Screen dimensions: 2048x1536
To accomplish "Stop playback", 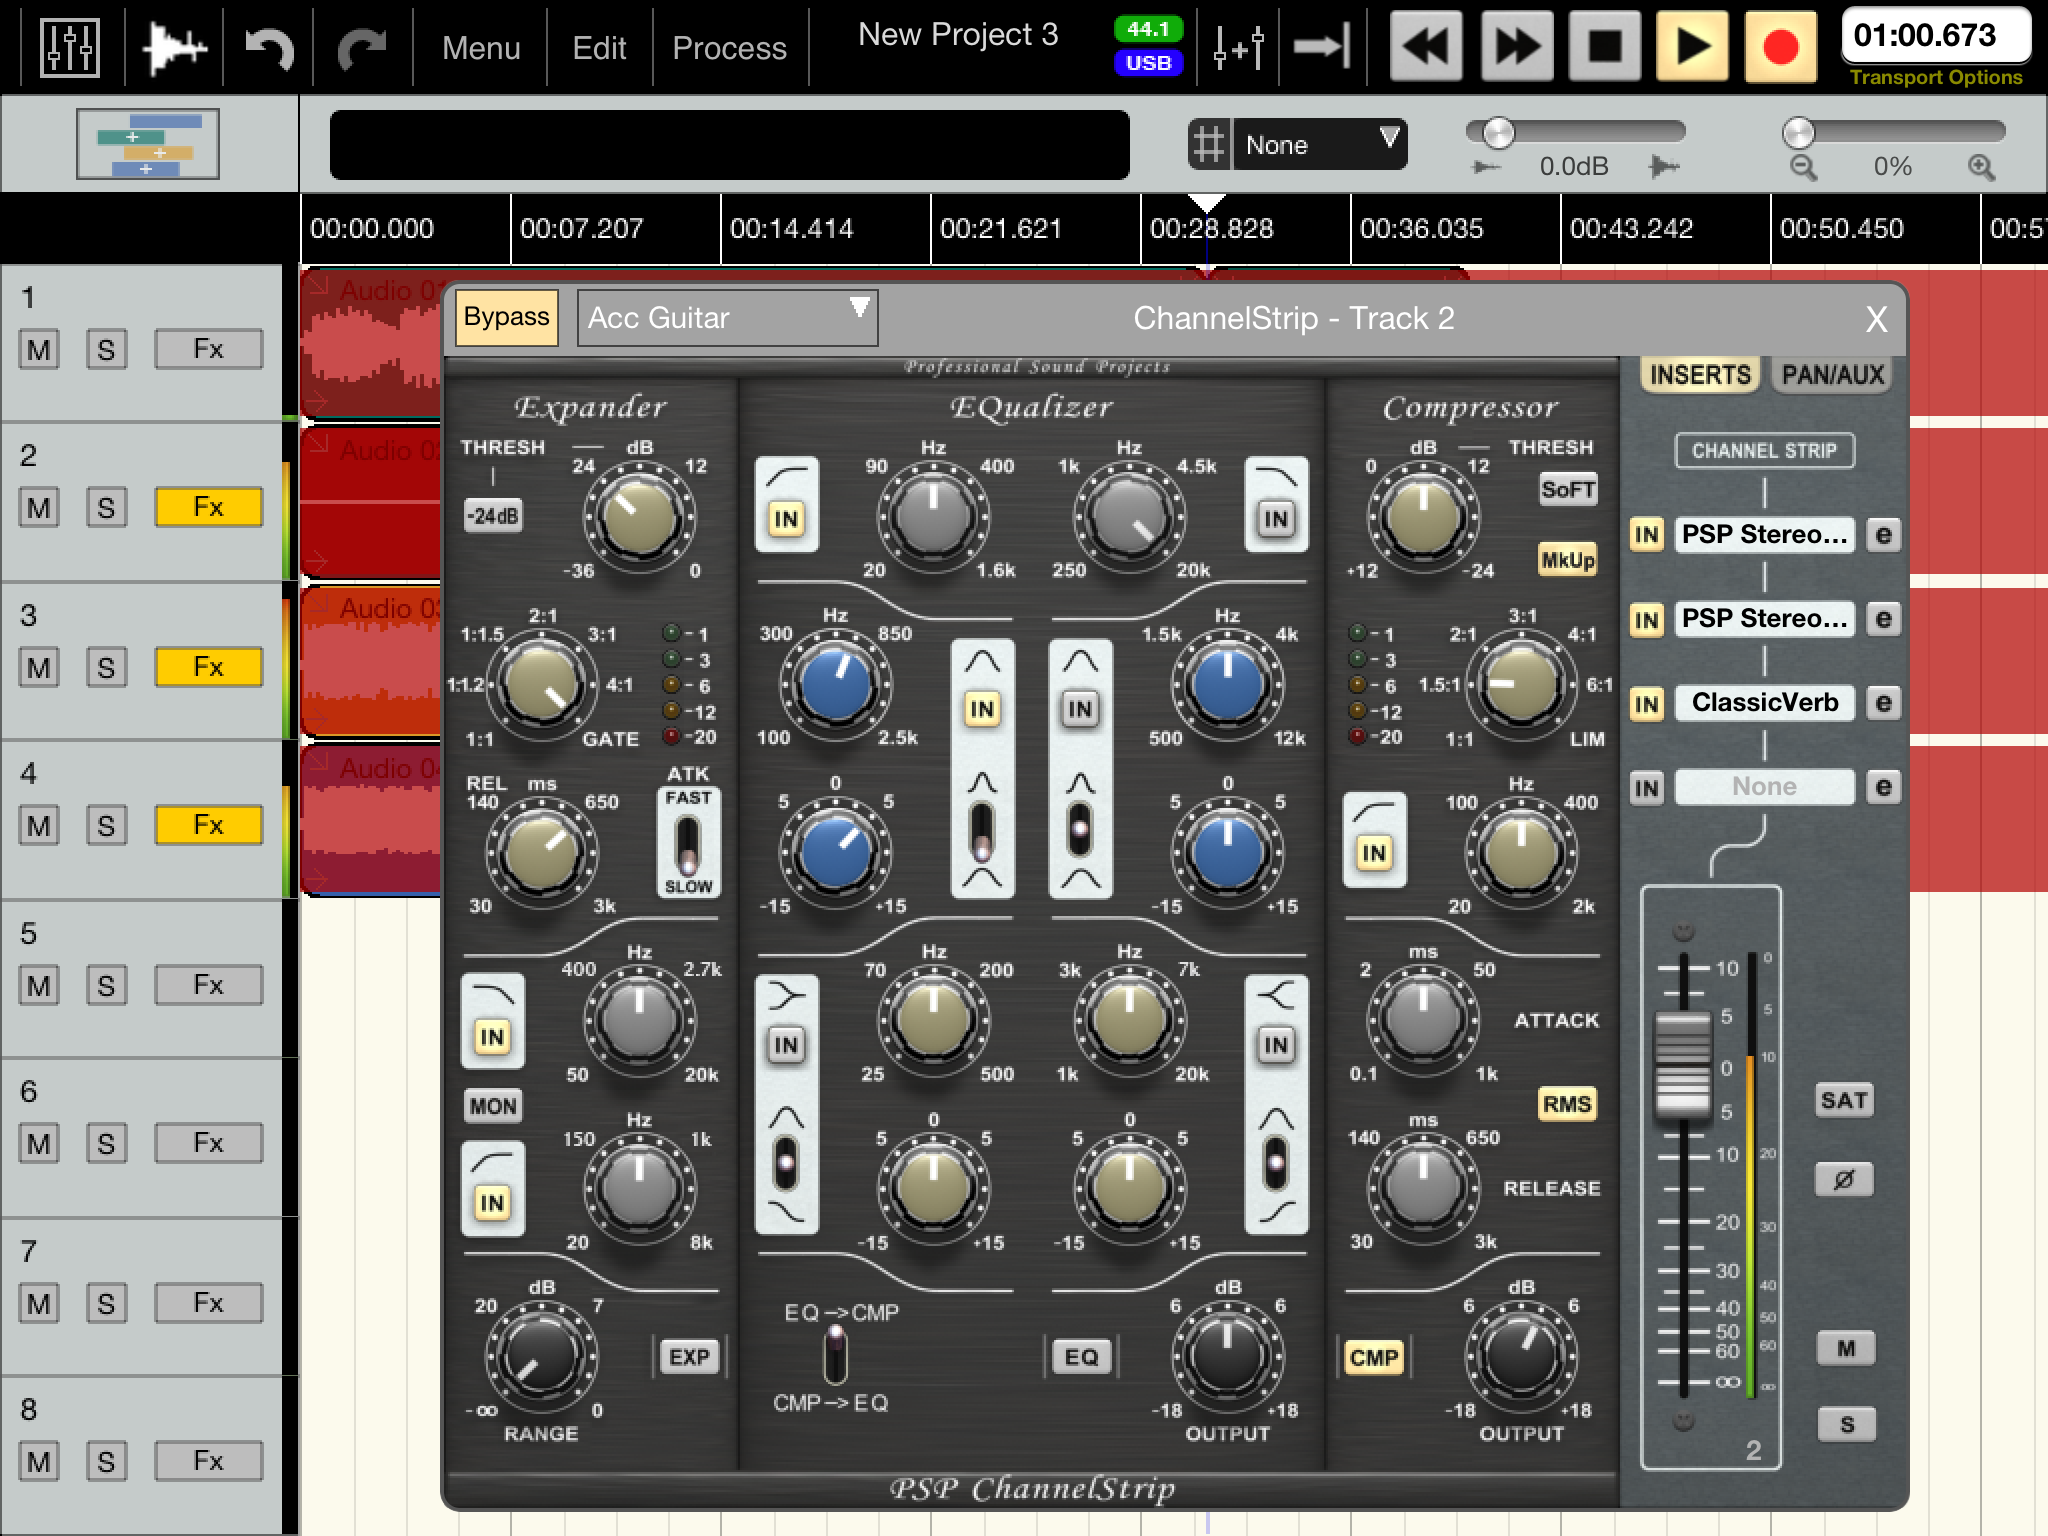I will pos(1605,46).
